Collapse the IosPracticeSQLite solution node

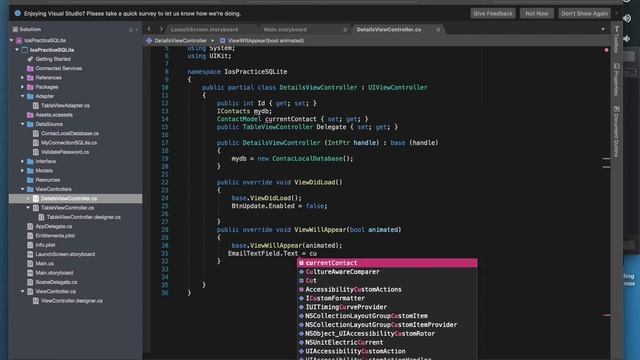pyautogui.click(x=11, y=40)
